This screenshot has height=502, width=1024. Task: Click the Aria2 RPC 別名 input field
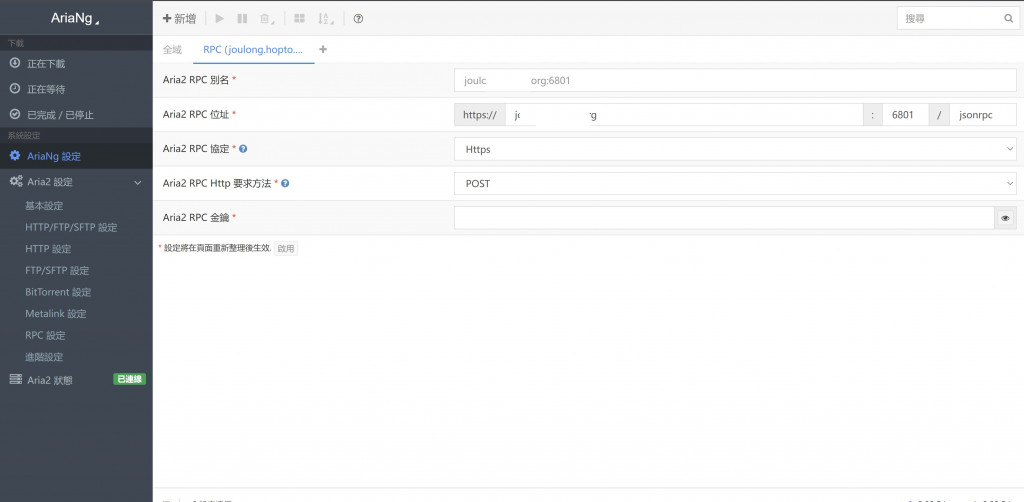pyautogui.click(x=735, y=80)
